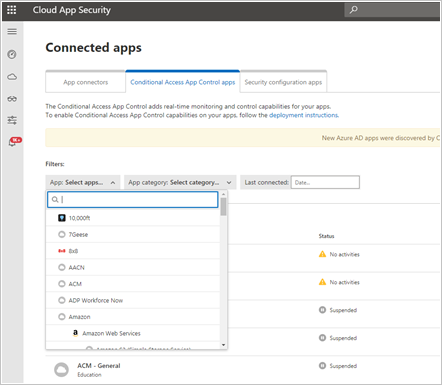
Task: Select the Amazon option in the dropdown
Action: point(133,317)
